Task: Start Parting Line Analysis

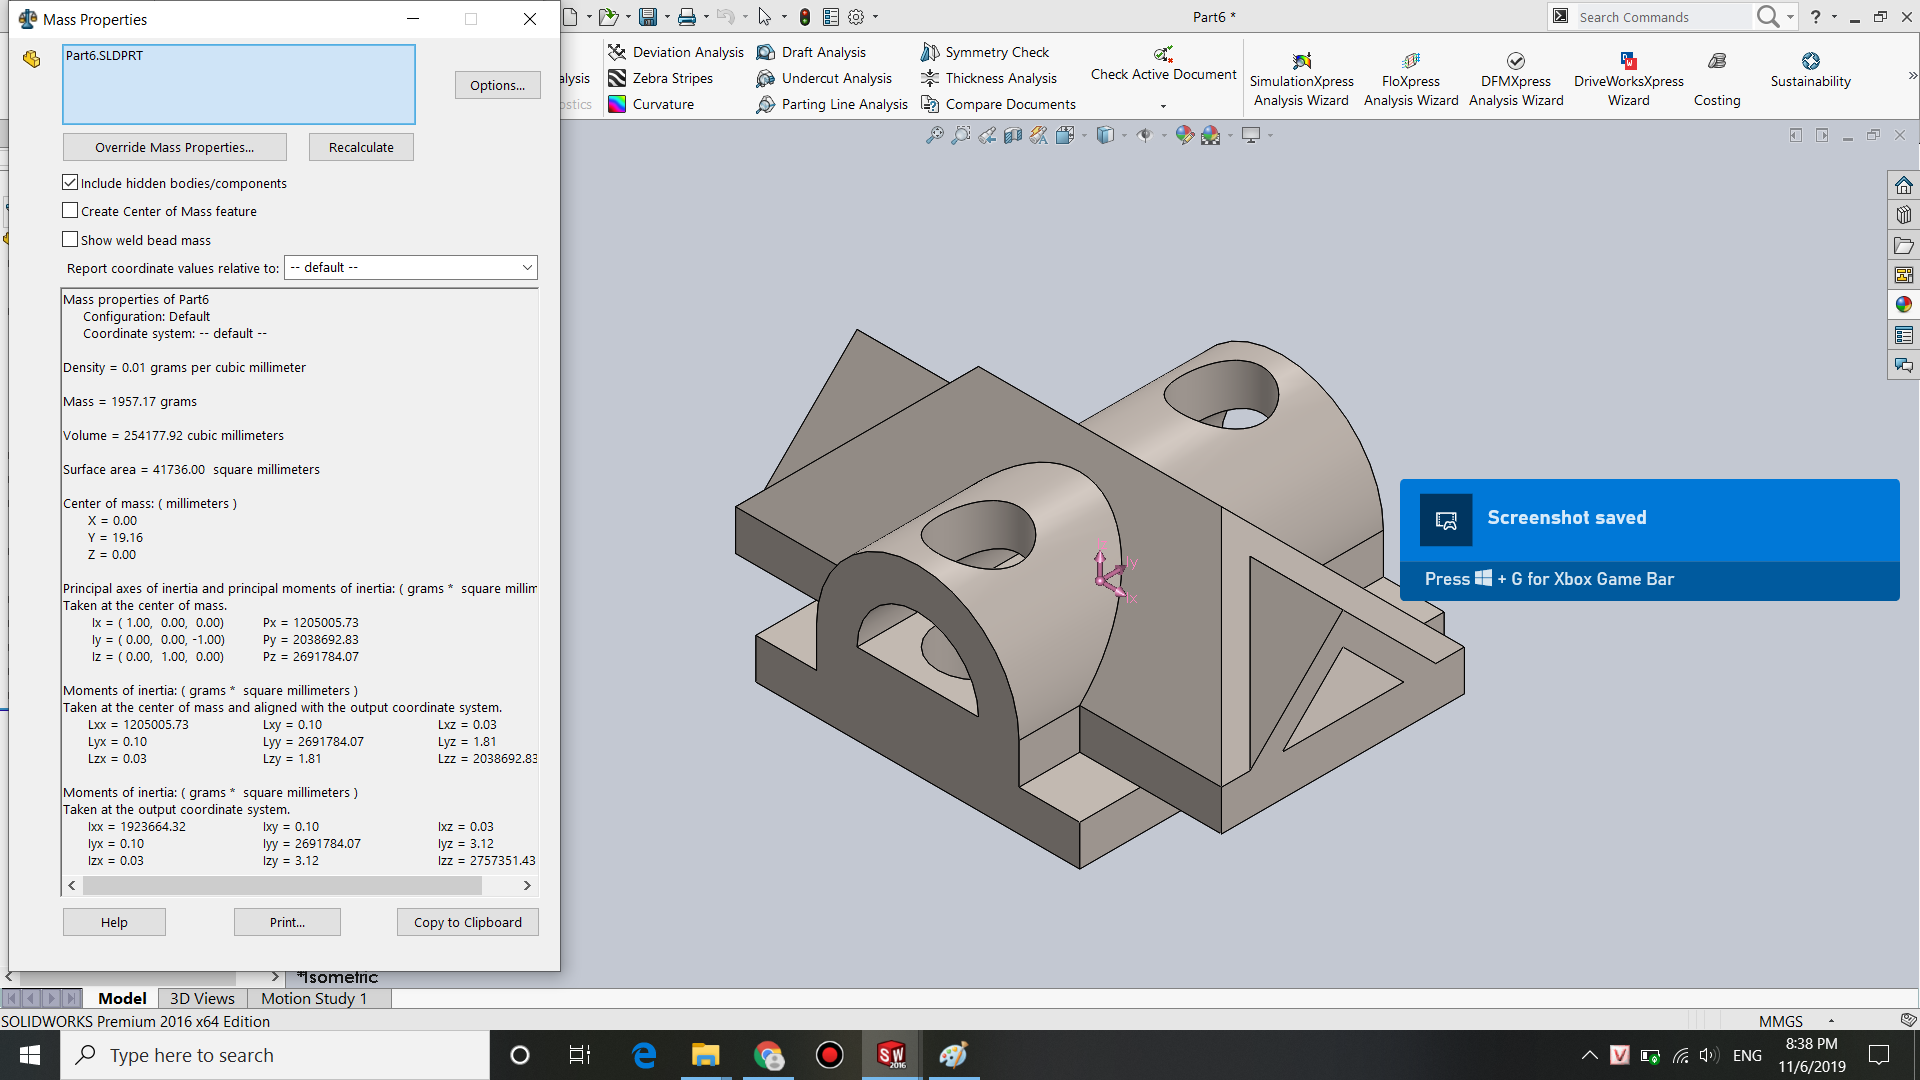Action: pos(832,104)
